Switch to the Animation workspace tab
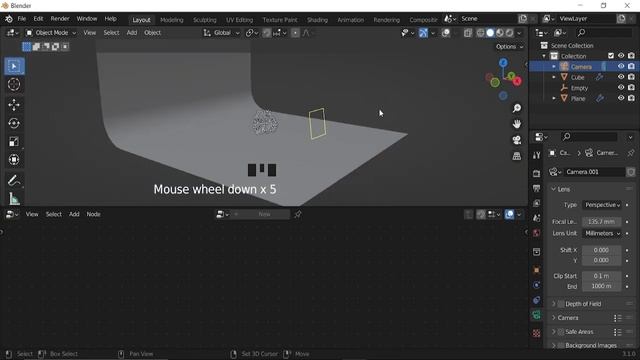The width and height of the screenshot is (640, 360). [x=350, y=20]
